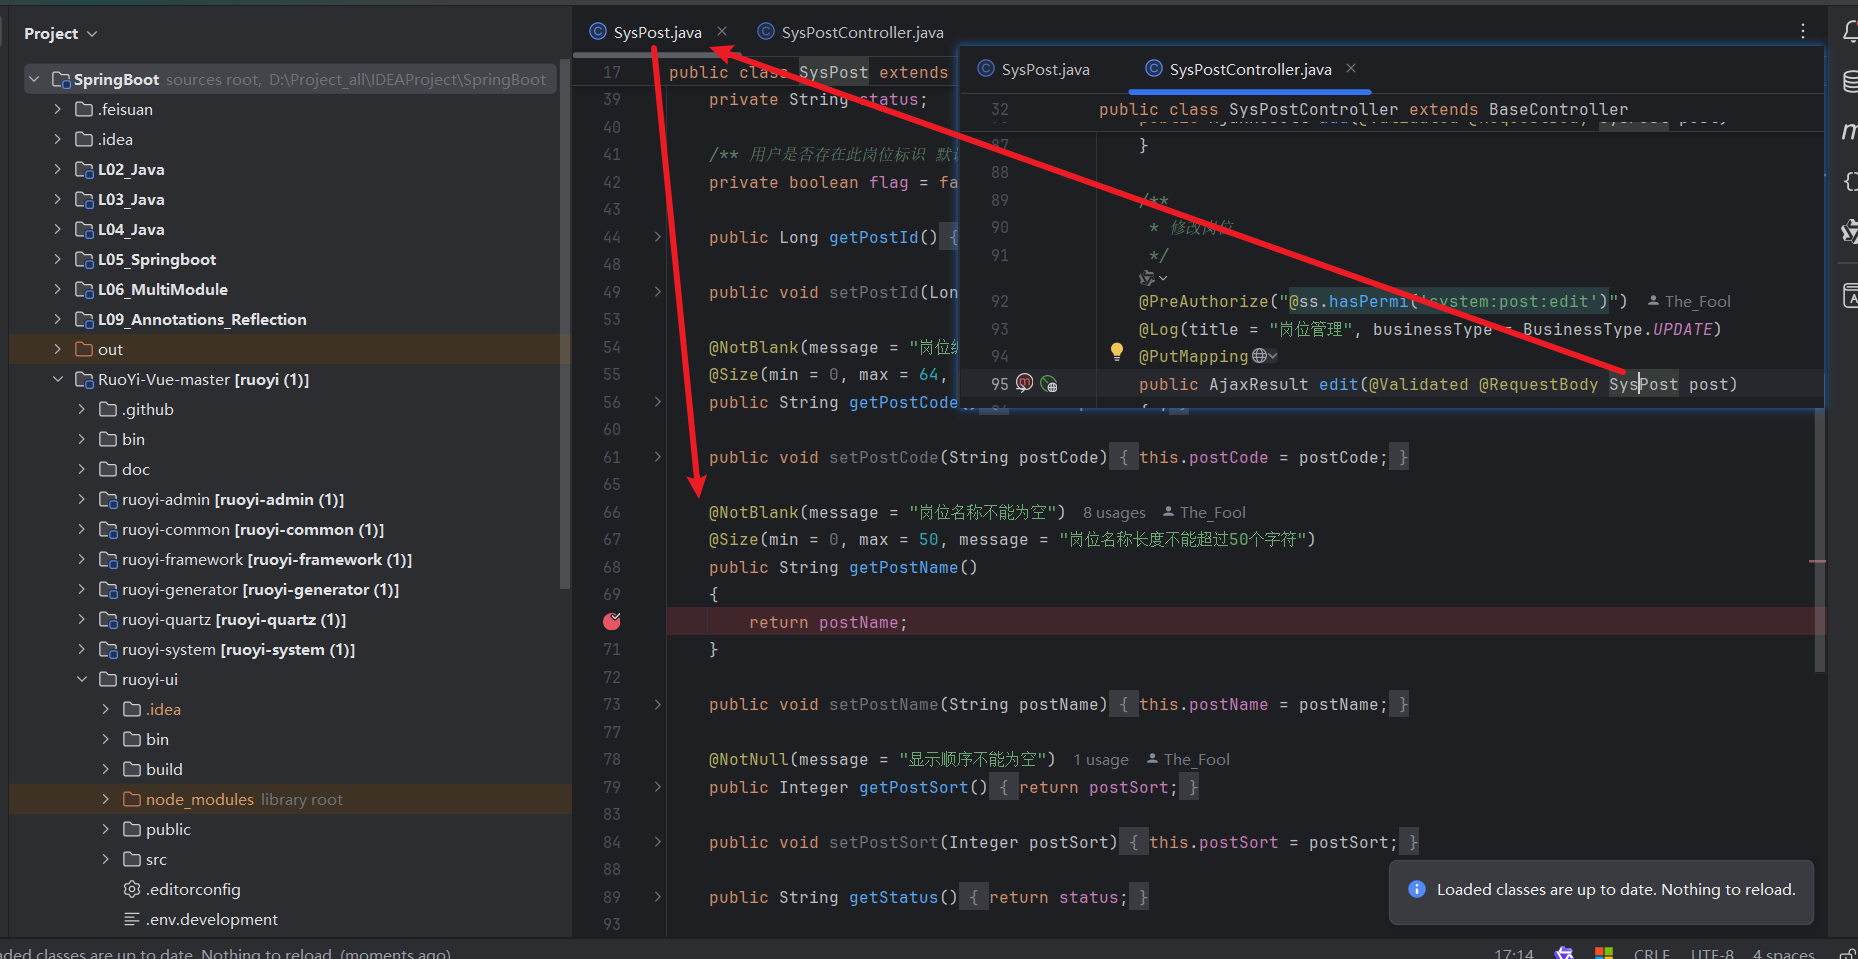Open the Database tool window icon
1858x959 pixels.
[x=1850, y=81]
